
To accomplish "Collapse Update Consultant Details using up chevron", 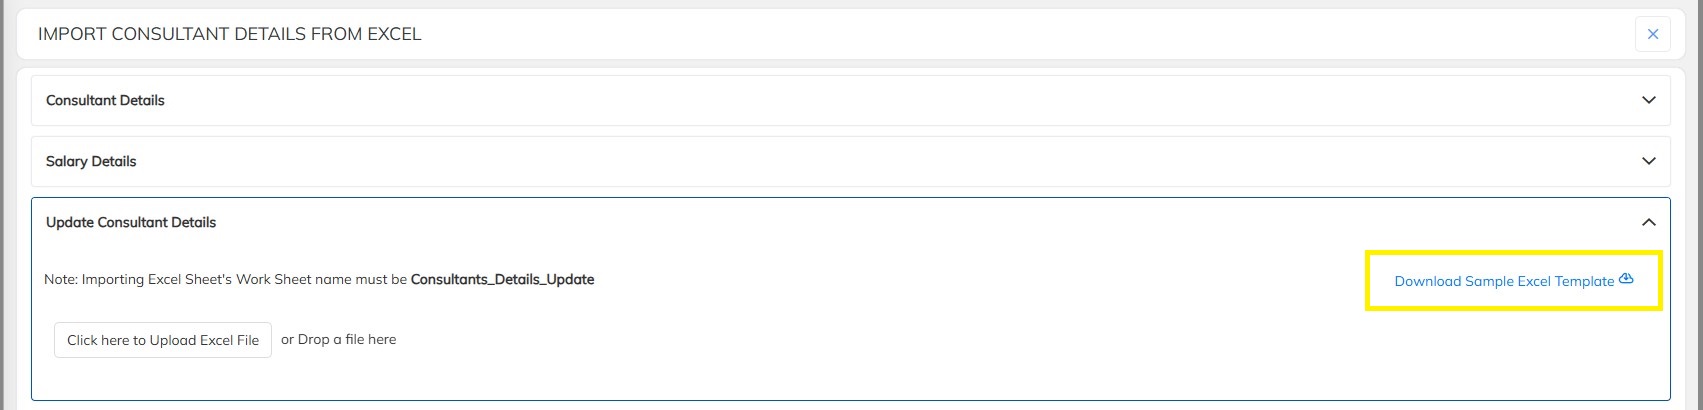I will tap(1648, 222).
